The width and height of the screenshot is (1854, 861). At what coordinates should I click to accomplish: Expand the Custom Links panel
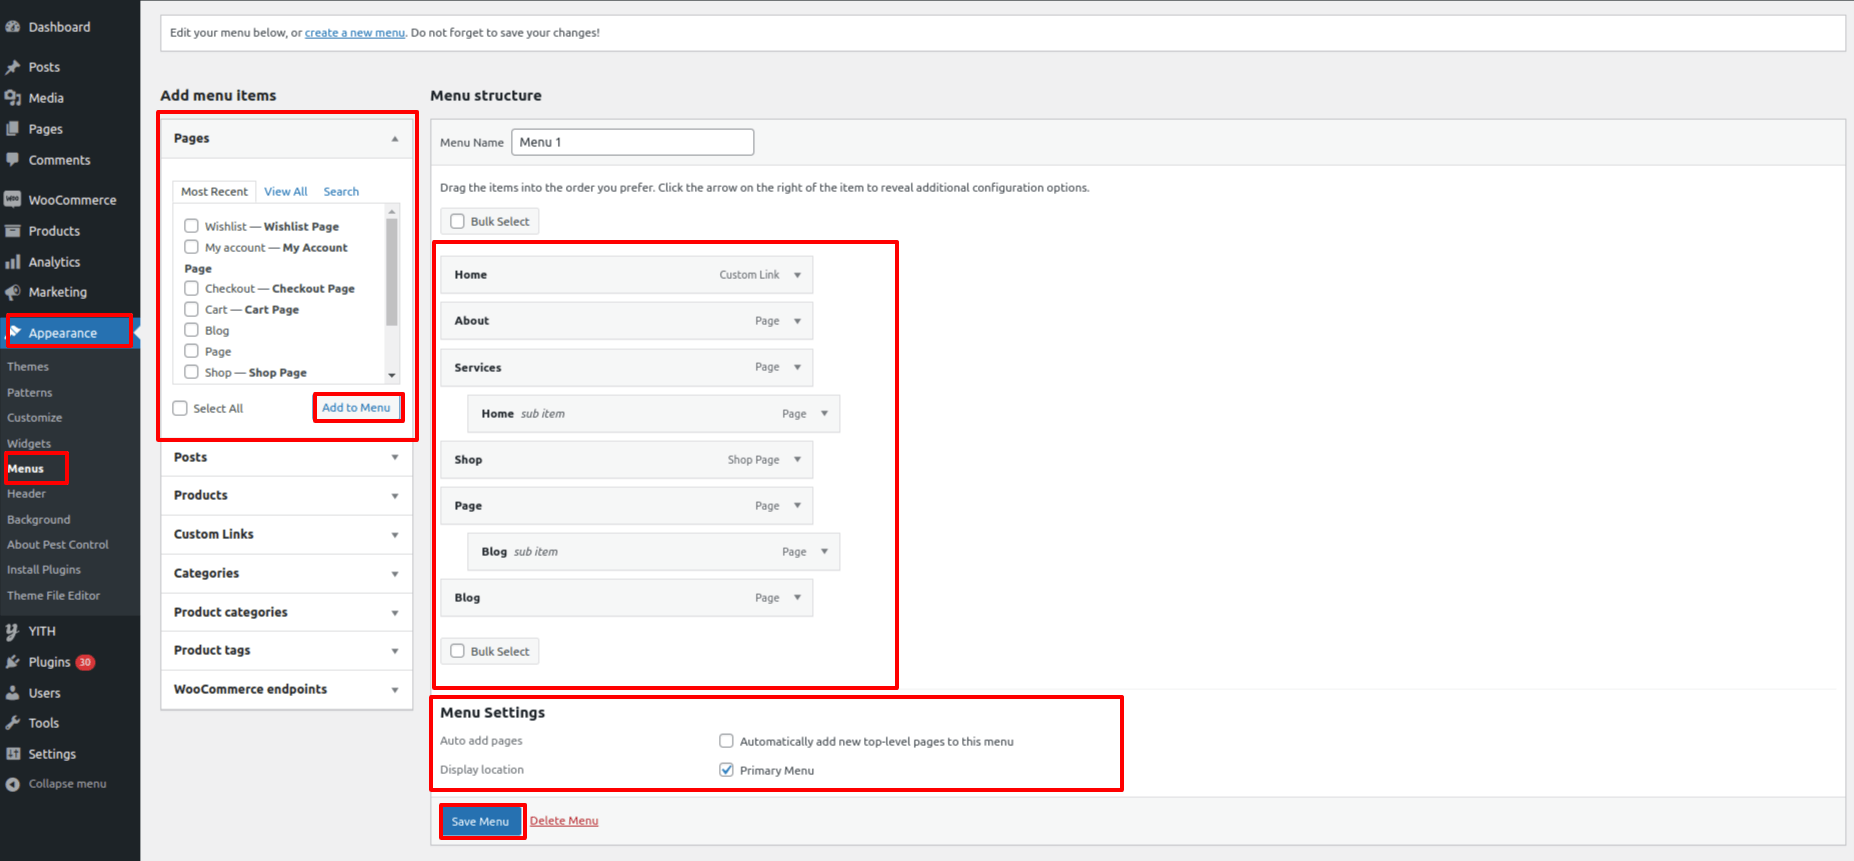pos(395,535)
